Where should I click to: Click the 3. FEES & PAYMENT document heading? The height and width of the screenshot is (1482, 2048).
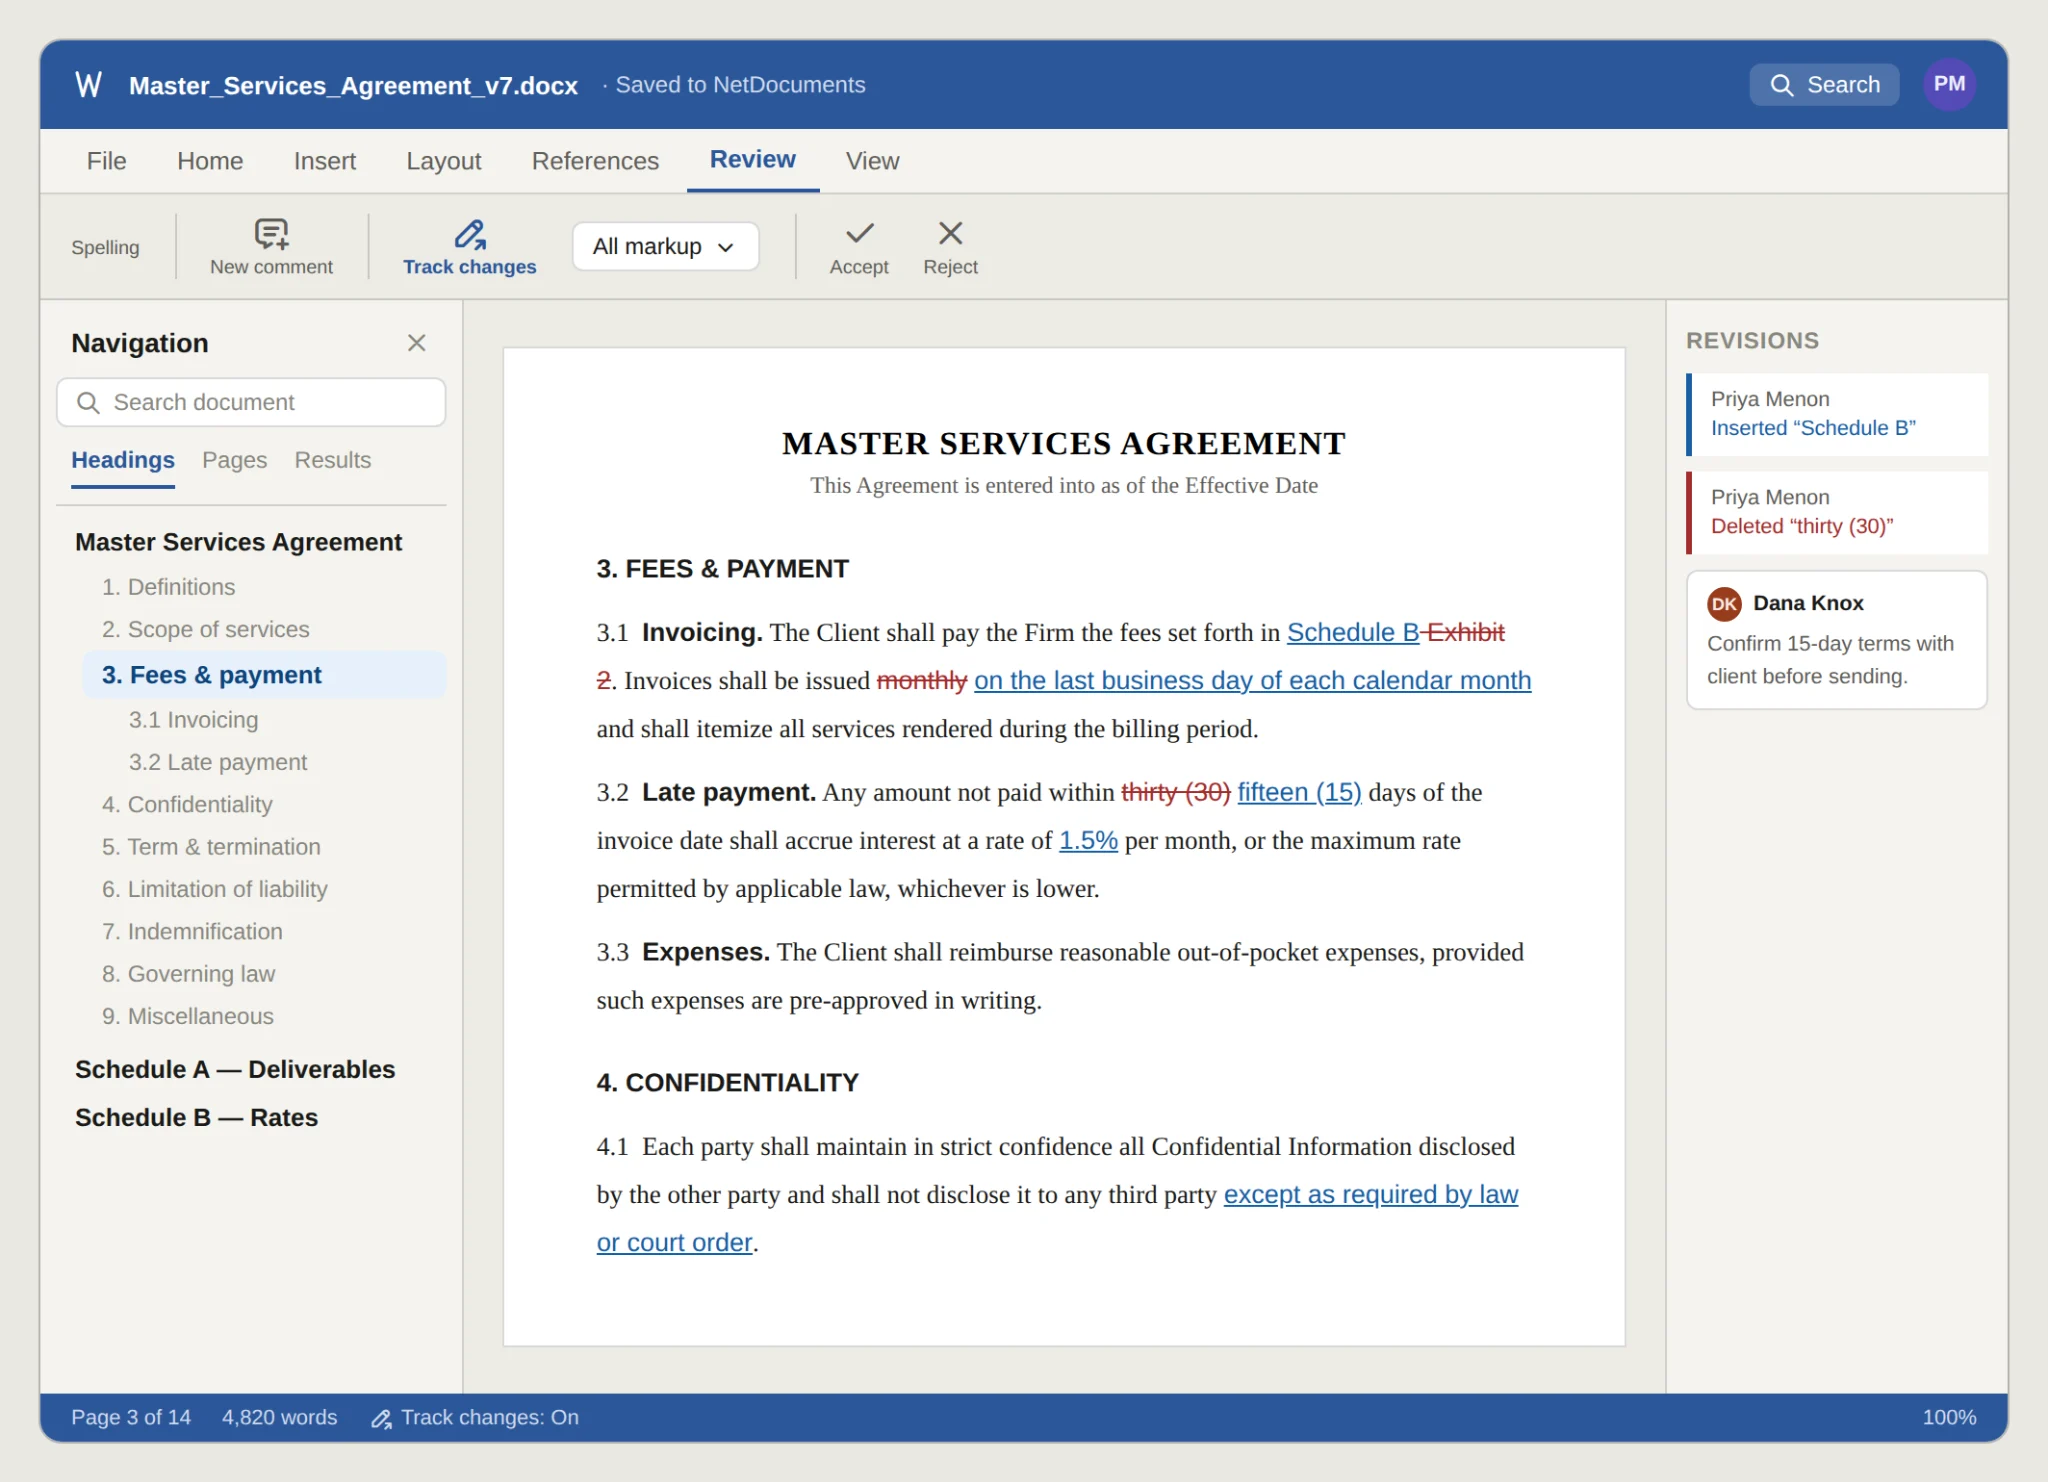(x=722, y=569)
